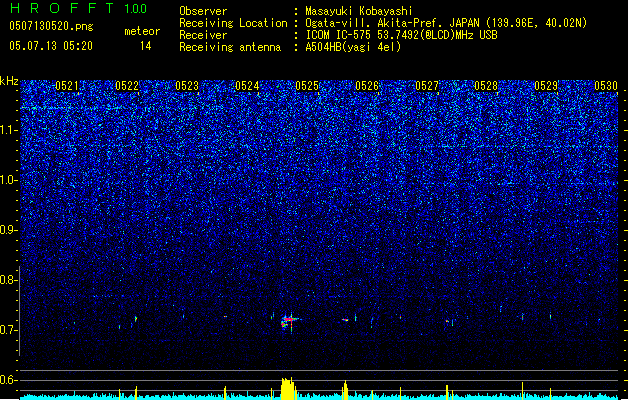Select the Ogata-vill. Akita-Pref. JAPAN location text
629x400 pixels.
pos(446,23)
